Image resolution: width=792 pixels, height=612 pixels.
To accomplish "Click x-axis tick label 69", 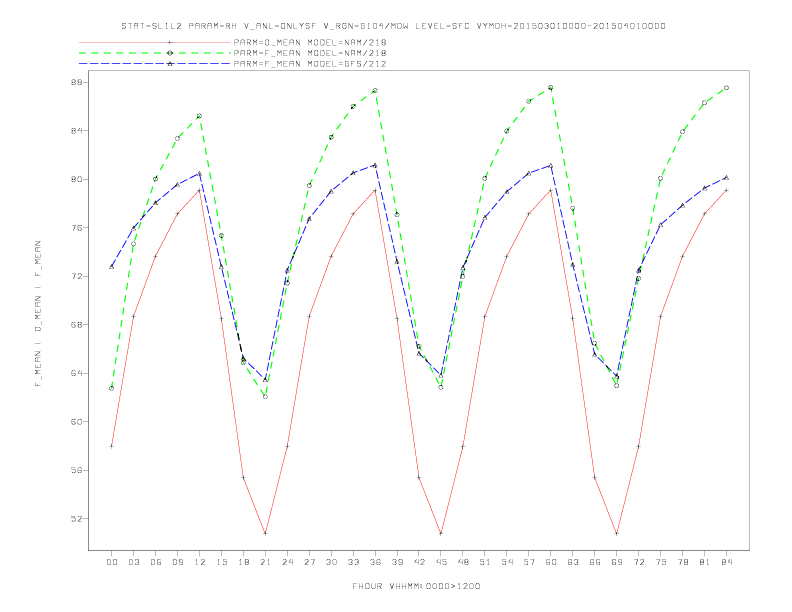I will (x=617, y=562).
